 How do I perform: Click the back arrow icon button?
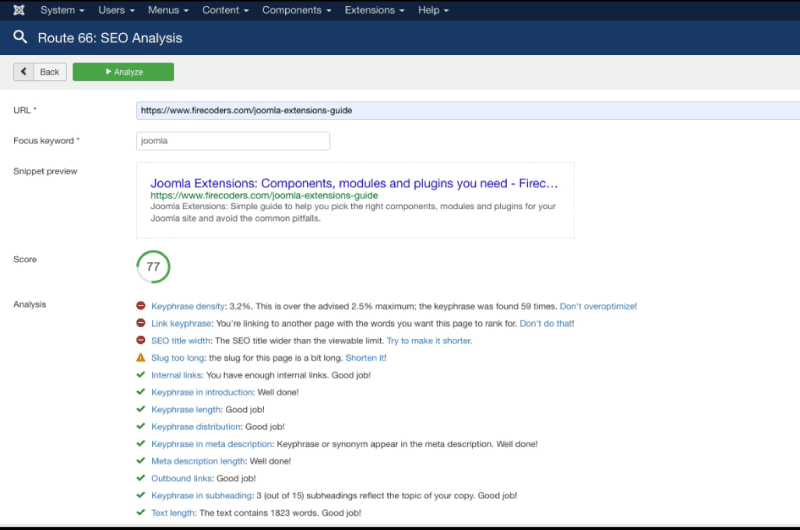[x=23, y=72]
